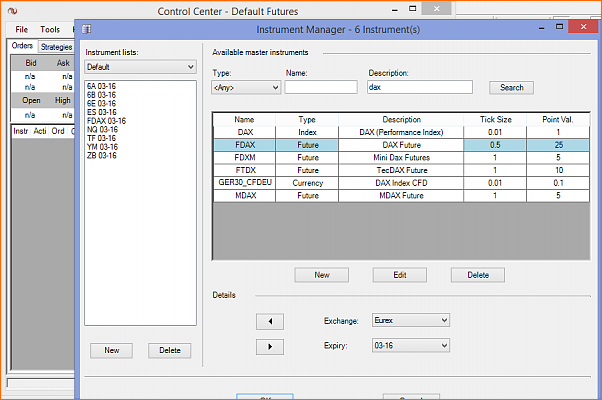Select FDAX 03-16 in instrument list
Image resolution: width=602 pixels, height=400 pixels.
coord(106,121)
